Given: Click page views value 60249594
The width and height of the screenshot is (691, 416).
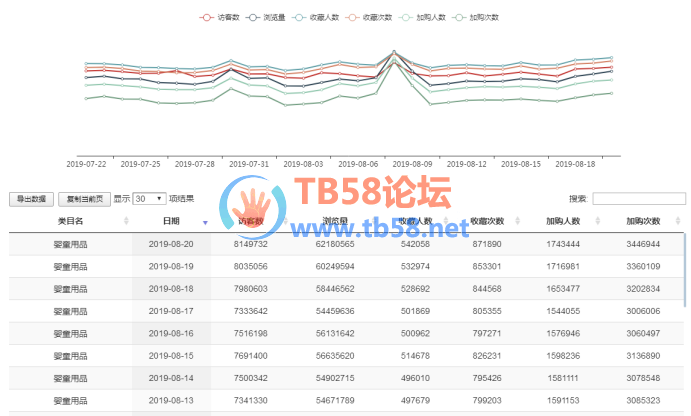Looking at the screenshot, I should 335,267.
